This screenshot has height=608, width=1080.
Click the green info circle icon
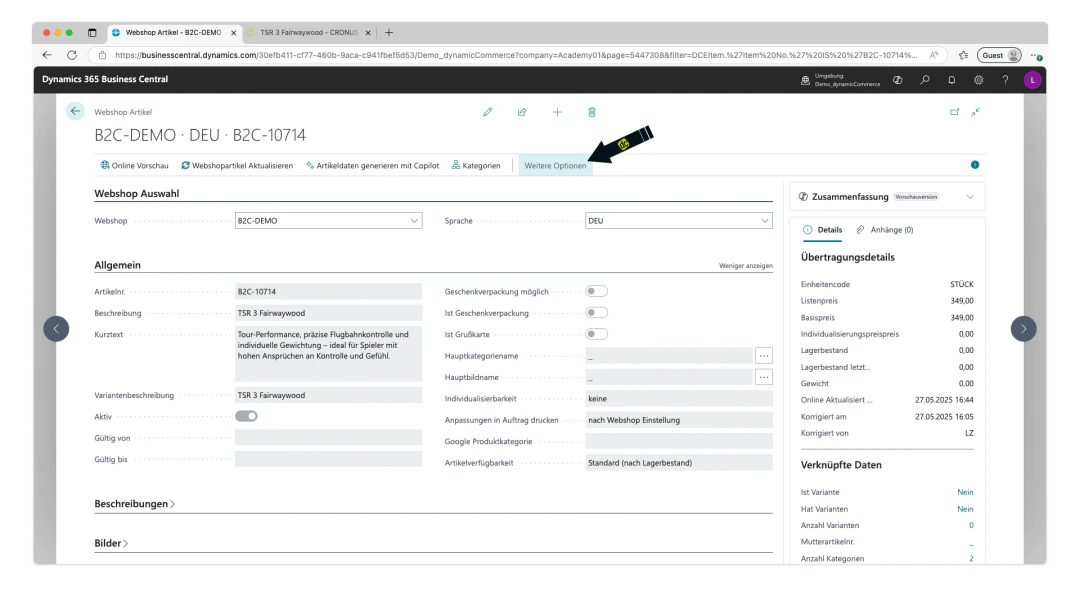975,165
